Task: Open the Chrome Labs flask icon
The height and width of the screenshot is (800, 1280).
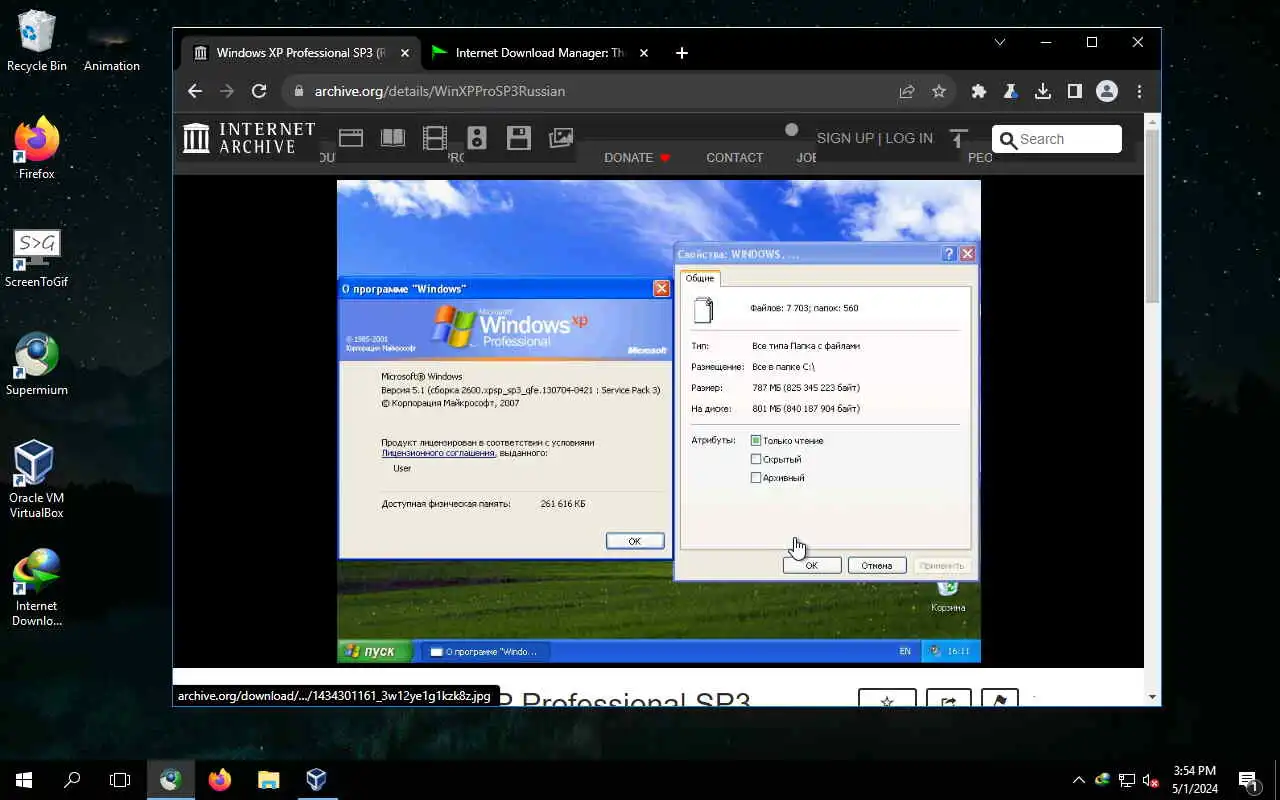Action: click(1011, 91)
